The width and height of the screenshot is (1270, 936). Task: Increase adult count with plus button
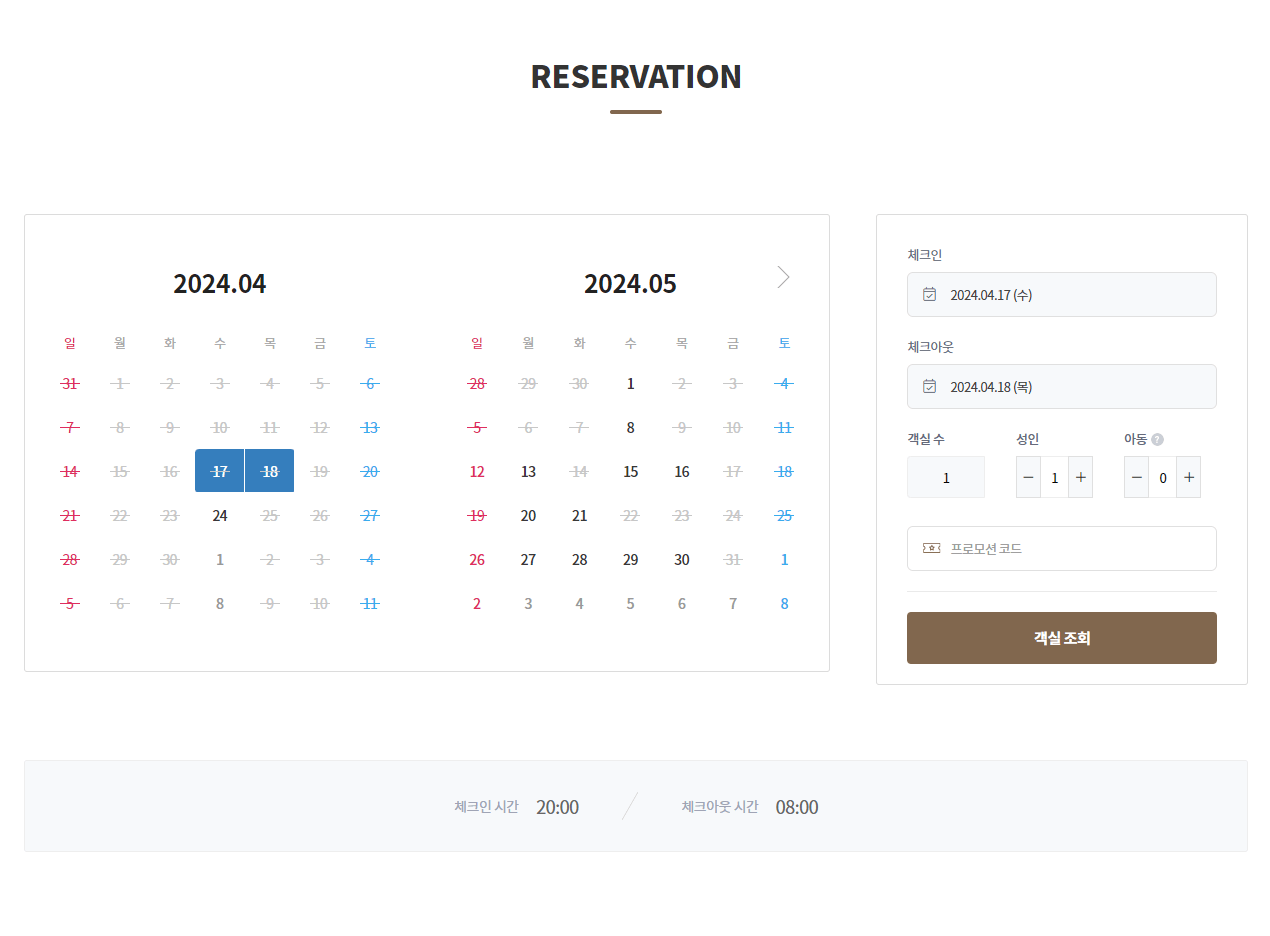pyautogui.click(x=1080, y=477)
